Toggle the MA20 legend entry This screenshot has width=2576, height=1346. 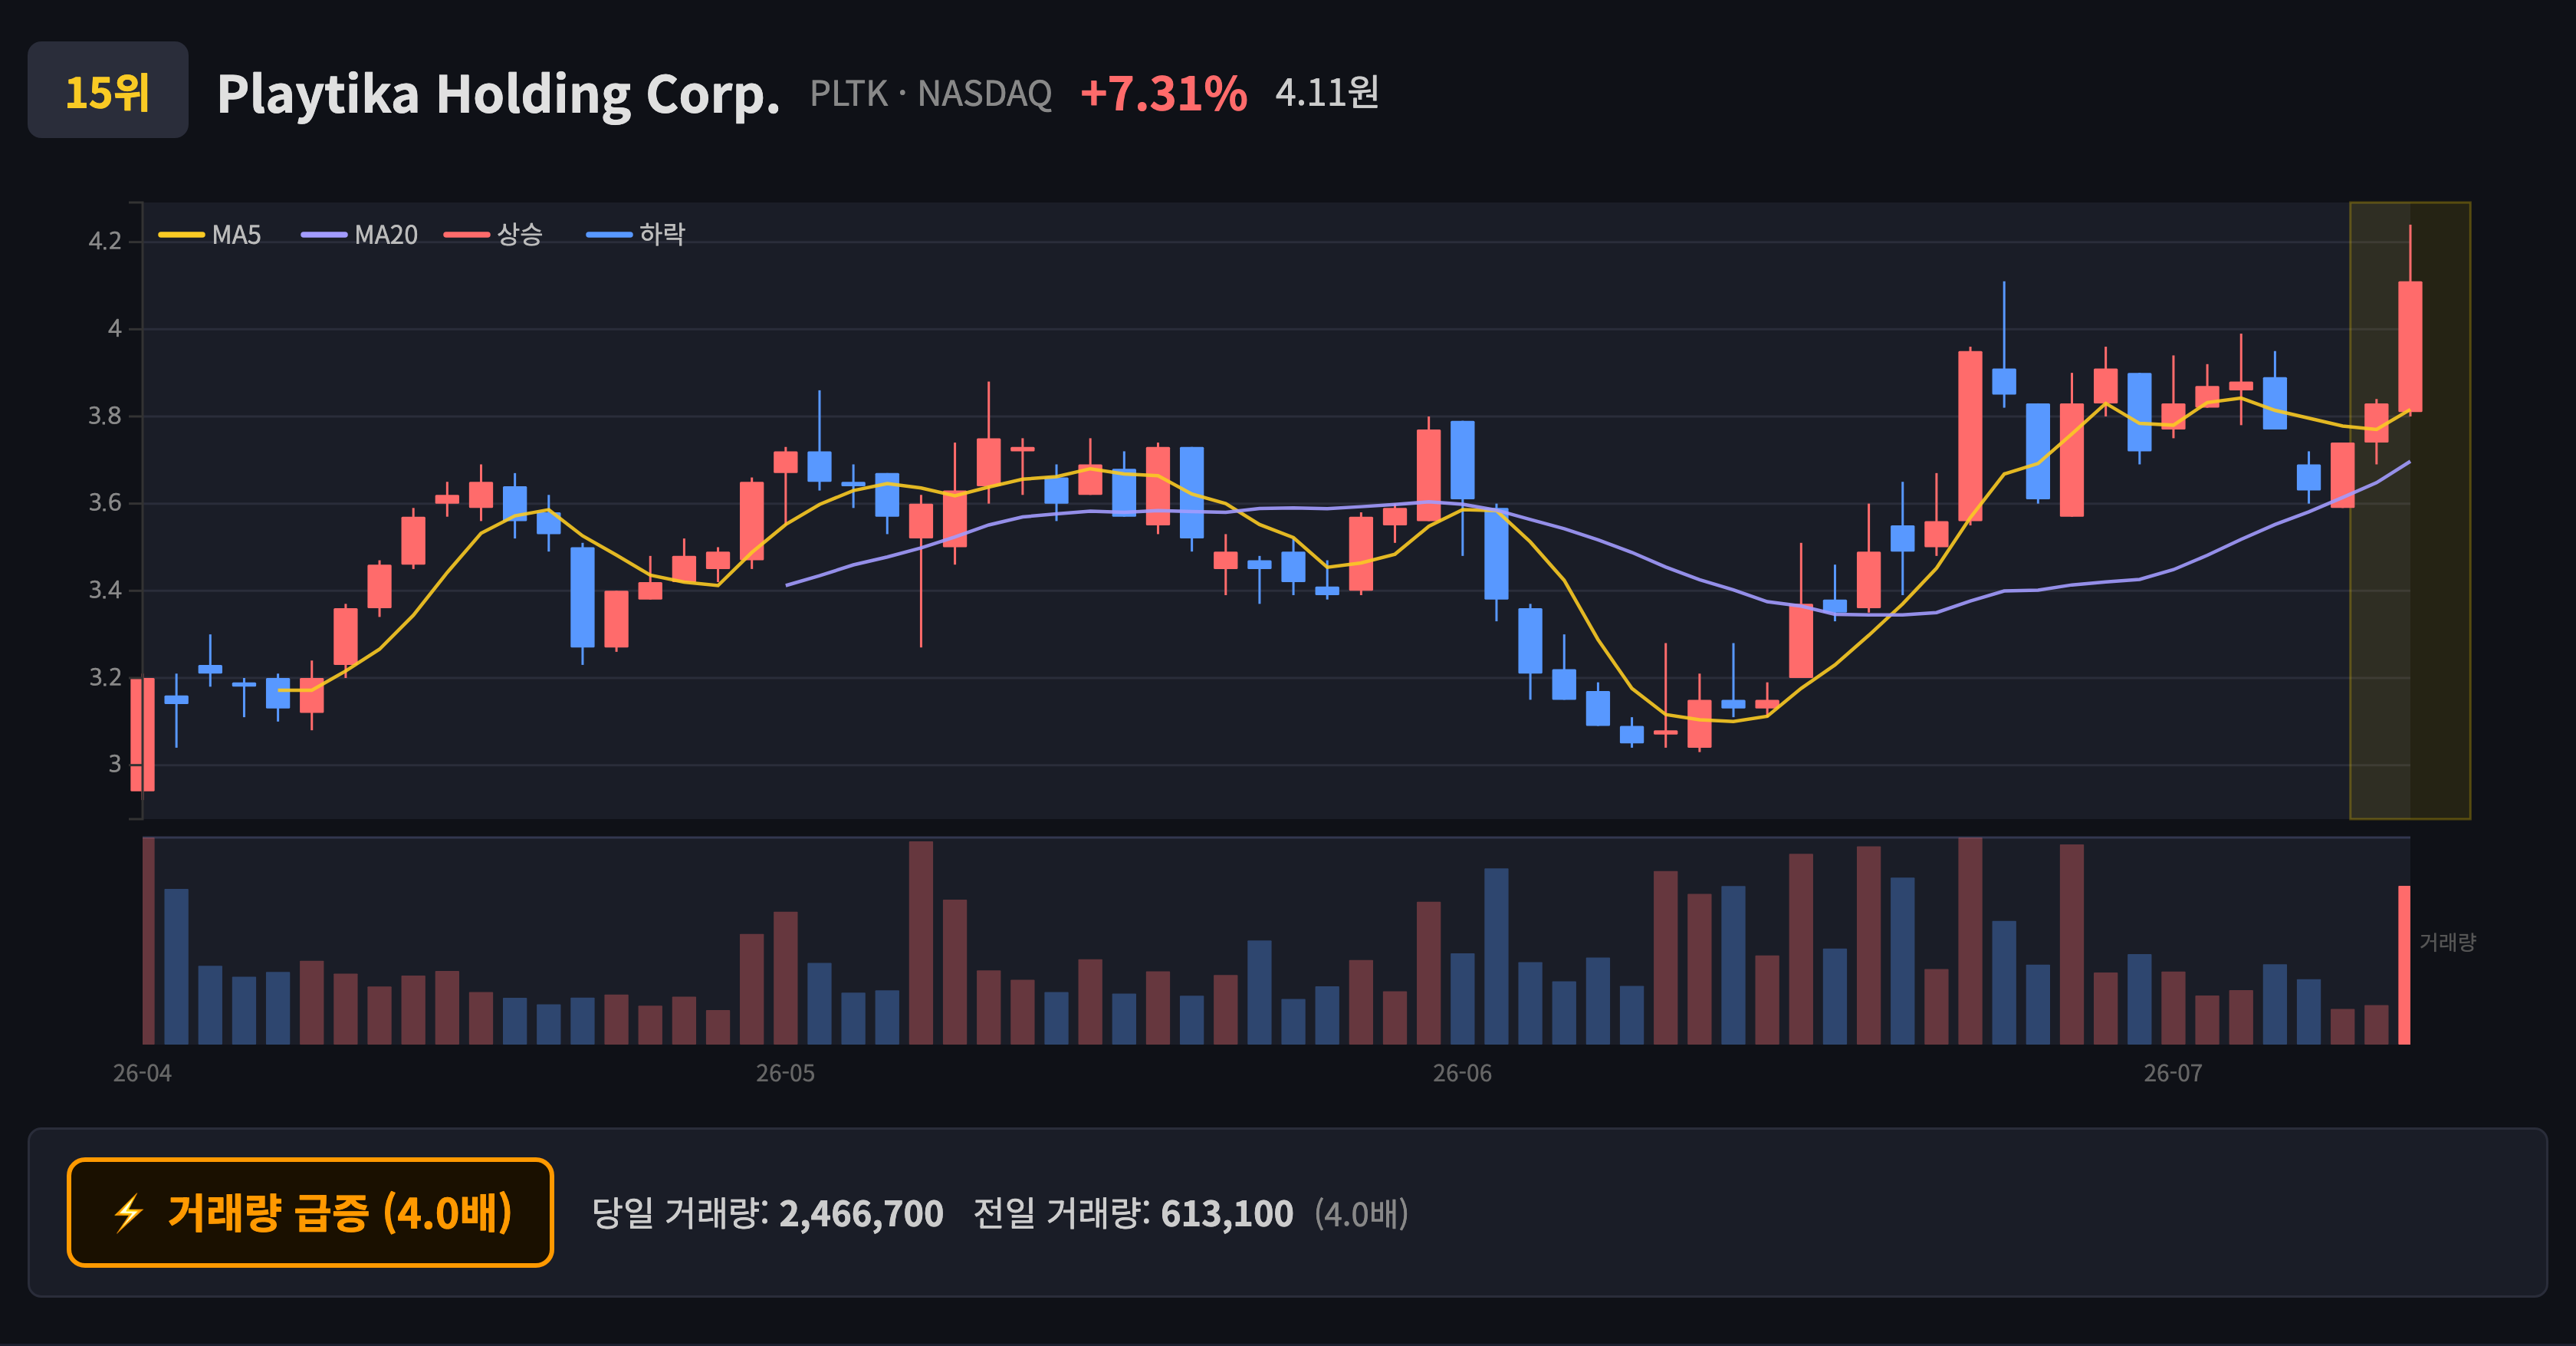(360, 235)
